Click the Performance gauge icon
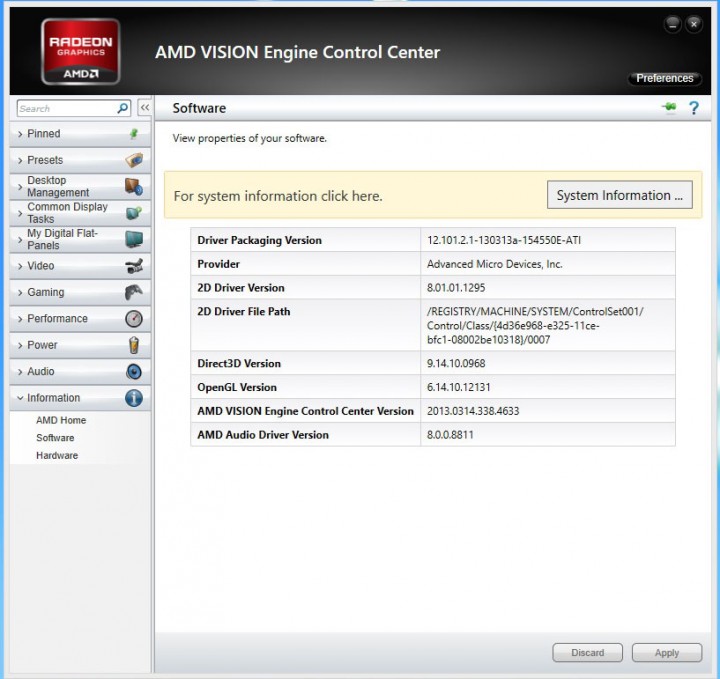The width and height of the screenshot is (720, 679). tap(134, 319)
